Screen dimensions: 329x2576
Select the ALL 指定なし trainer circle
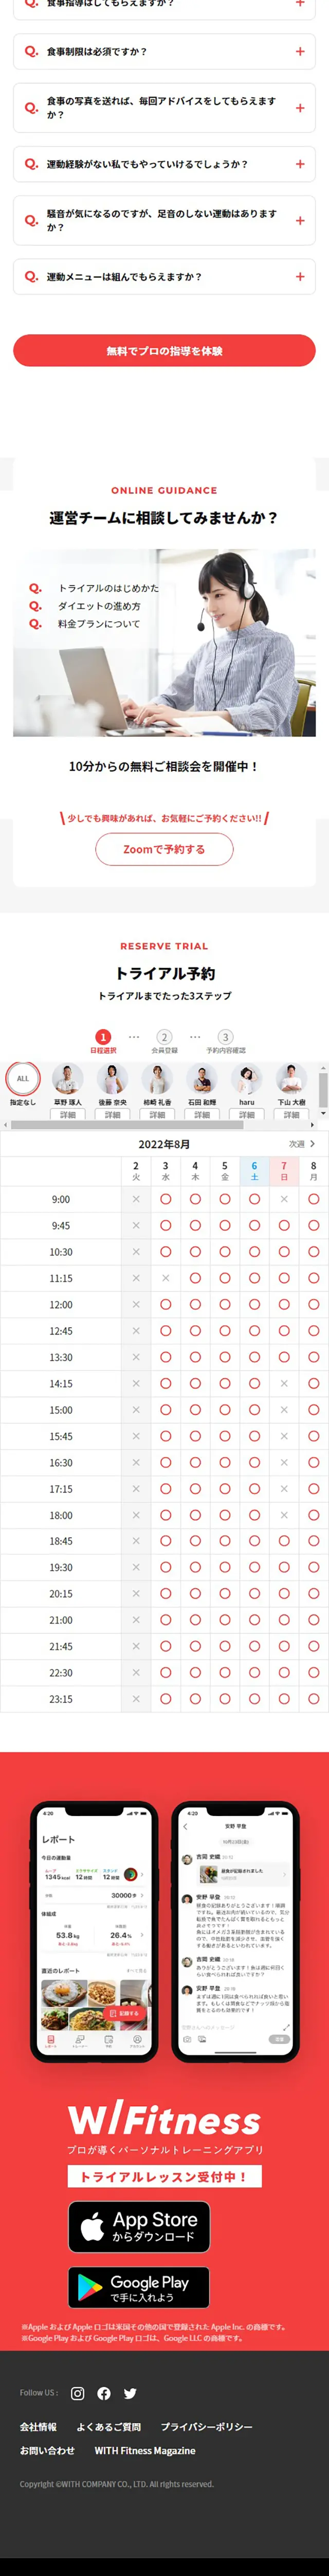(x=23, y=1079)
